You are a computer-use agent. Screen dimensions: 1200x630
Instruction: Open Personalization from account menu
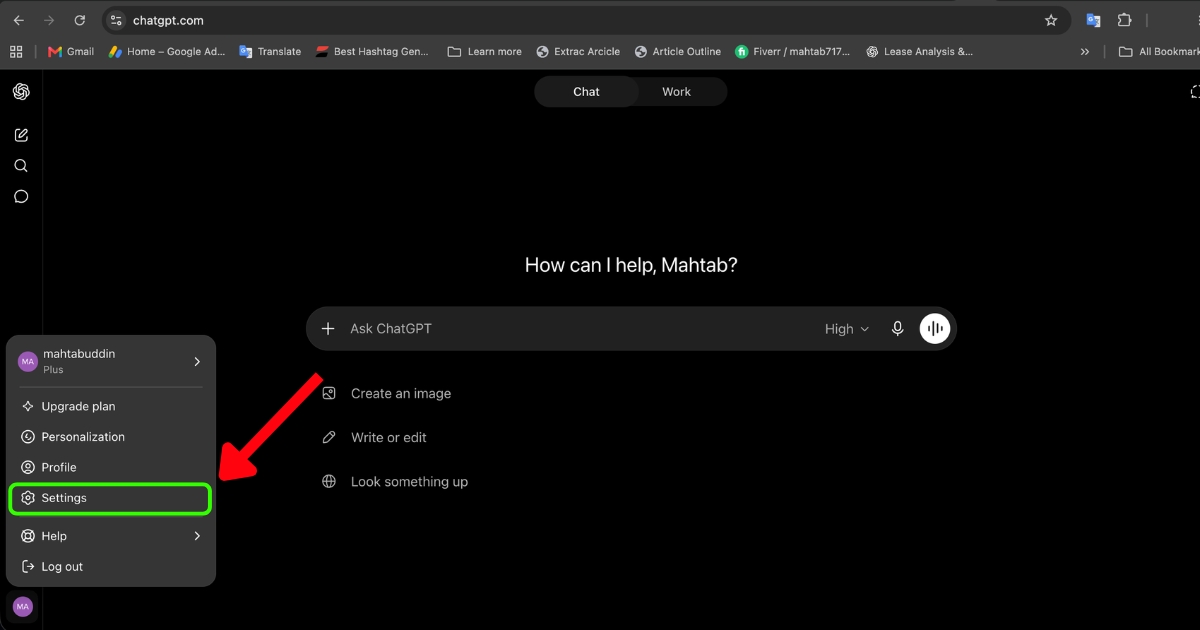coord(111,437)
